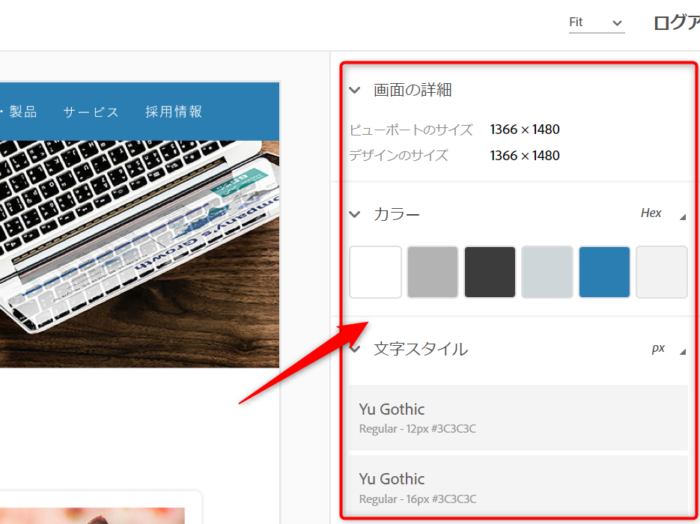
Task: Select the medium gray color swatch
Action: [x=432, y=272]
